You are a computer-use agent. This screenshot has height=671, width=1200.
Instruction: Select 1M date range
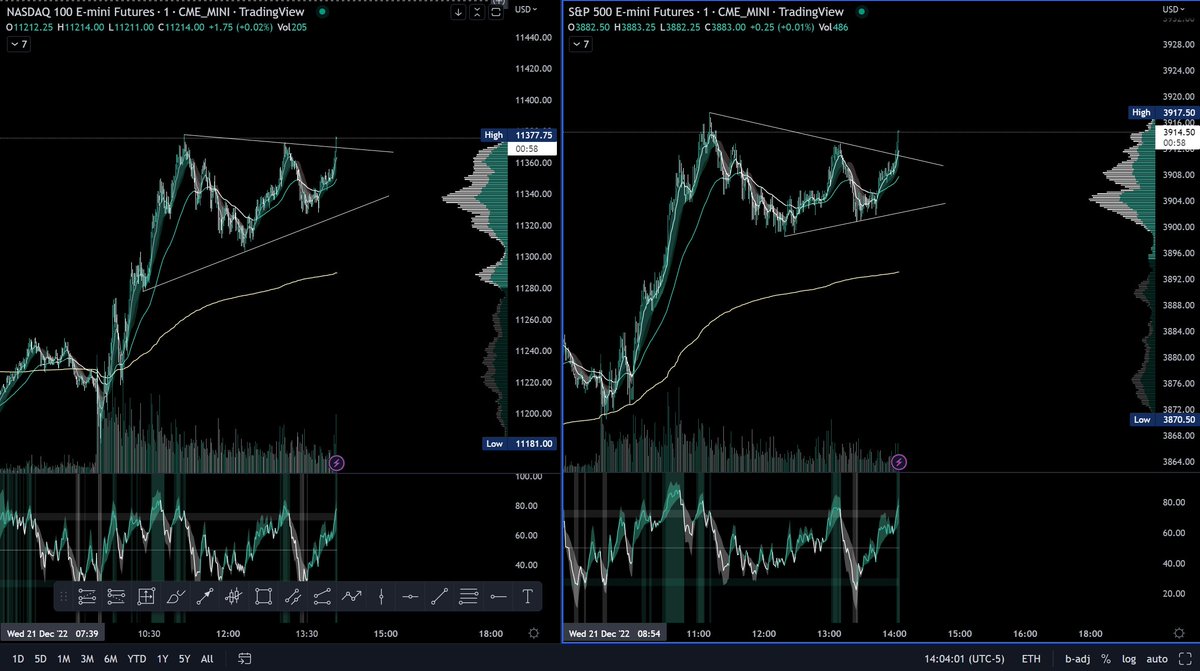pyautogui.click(x=63, y=659)
